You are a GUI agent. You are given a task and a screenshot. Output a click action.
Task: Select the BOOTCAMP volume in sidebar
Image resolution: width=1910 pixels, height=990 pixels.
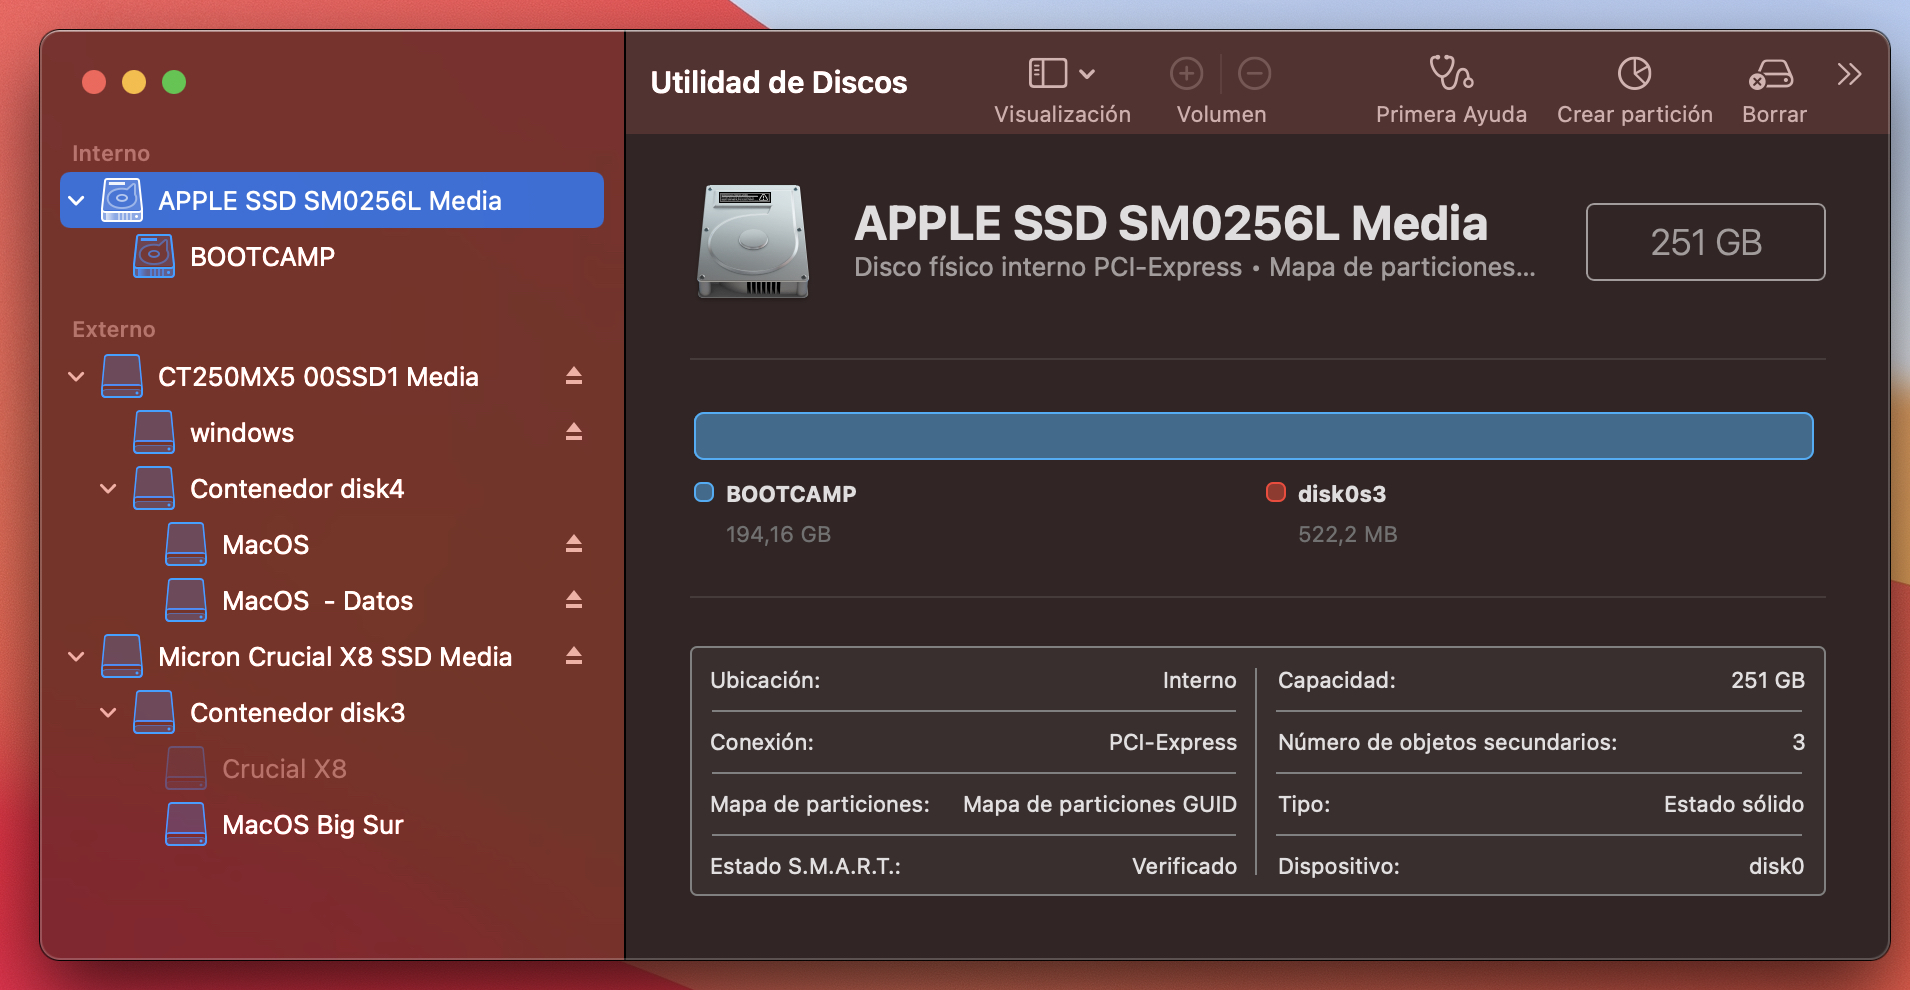332,256
